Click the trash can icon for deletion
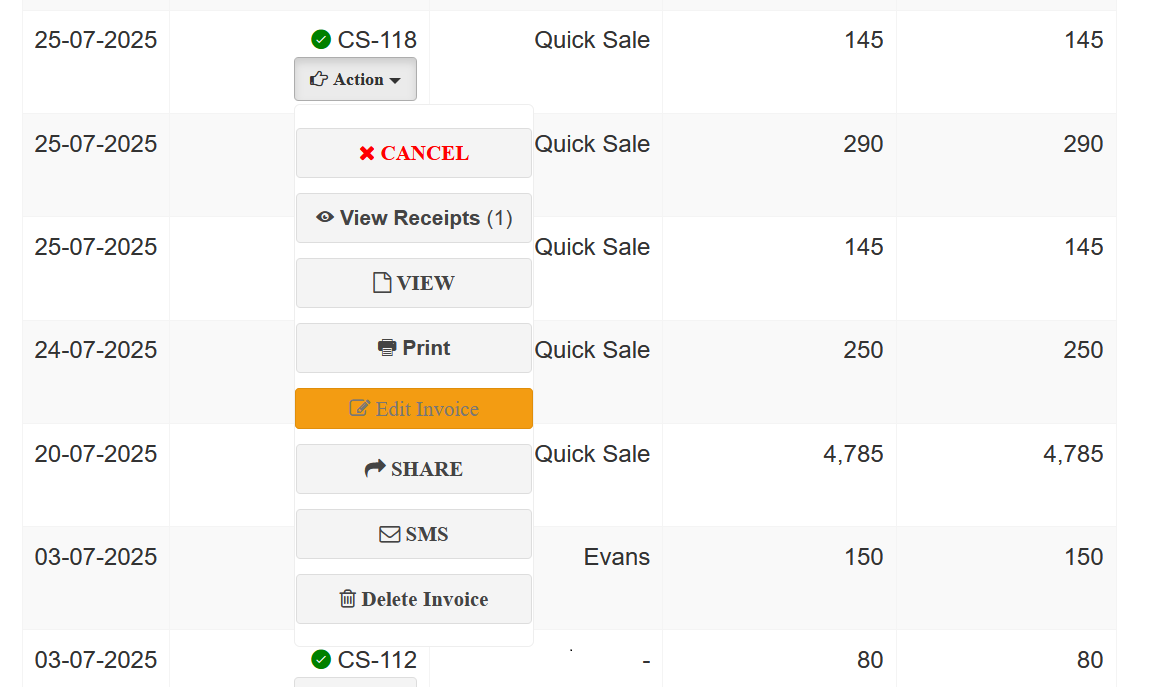 click(348, 599)
